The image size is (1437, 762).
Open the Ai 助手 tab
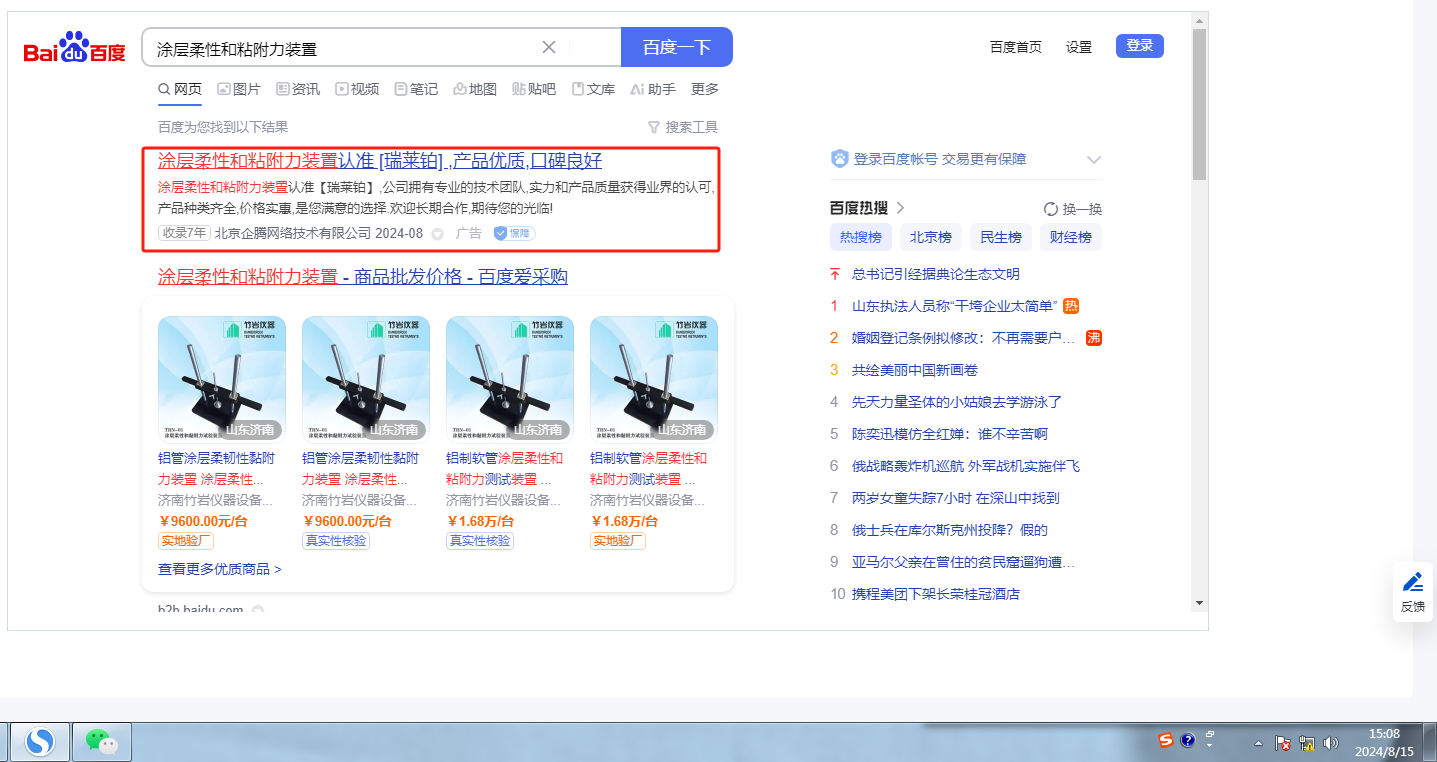pyautogui.click(x=653, y=89)
